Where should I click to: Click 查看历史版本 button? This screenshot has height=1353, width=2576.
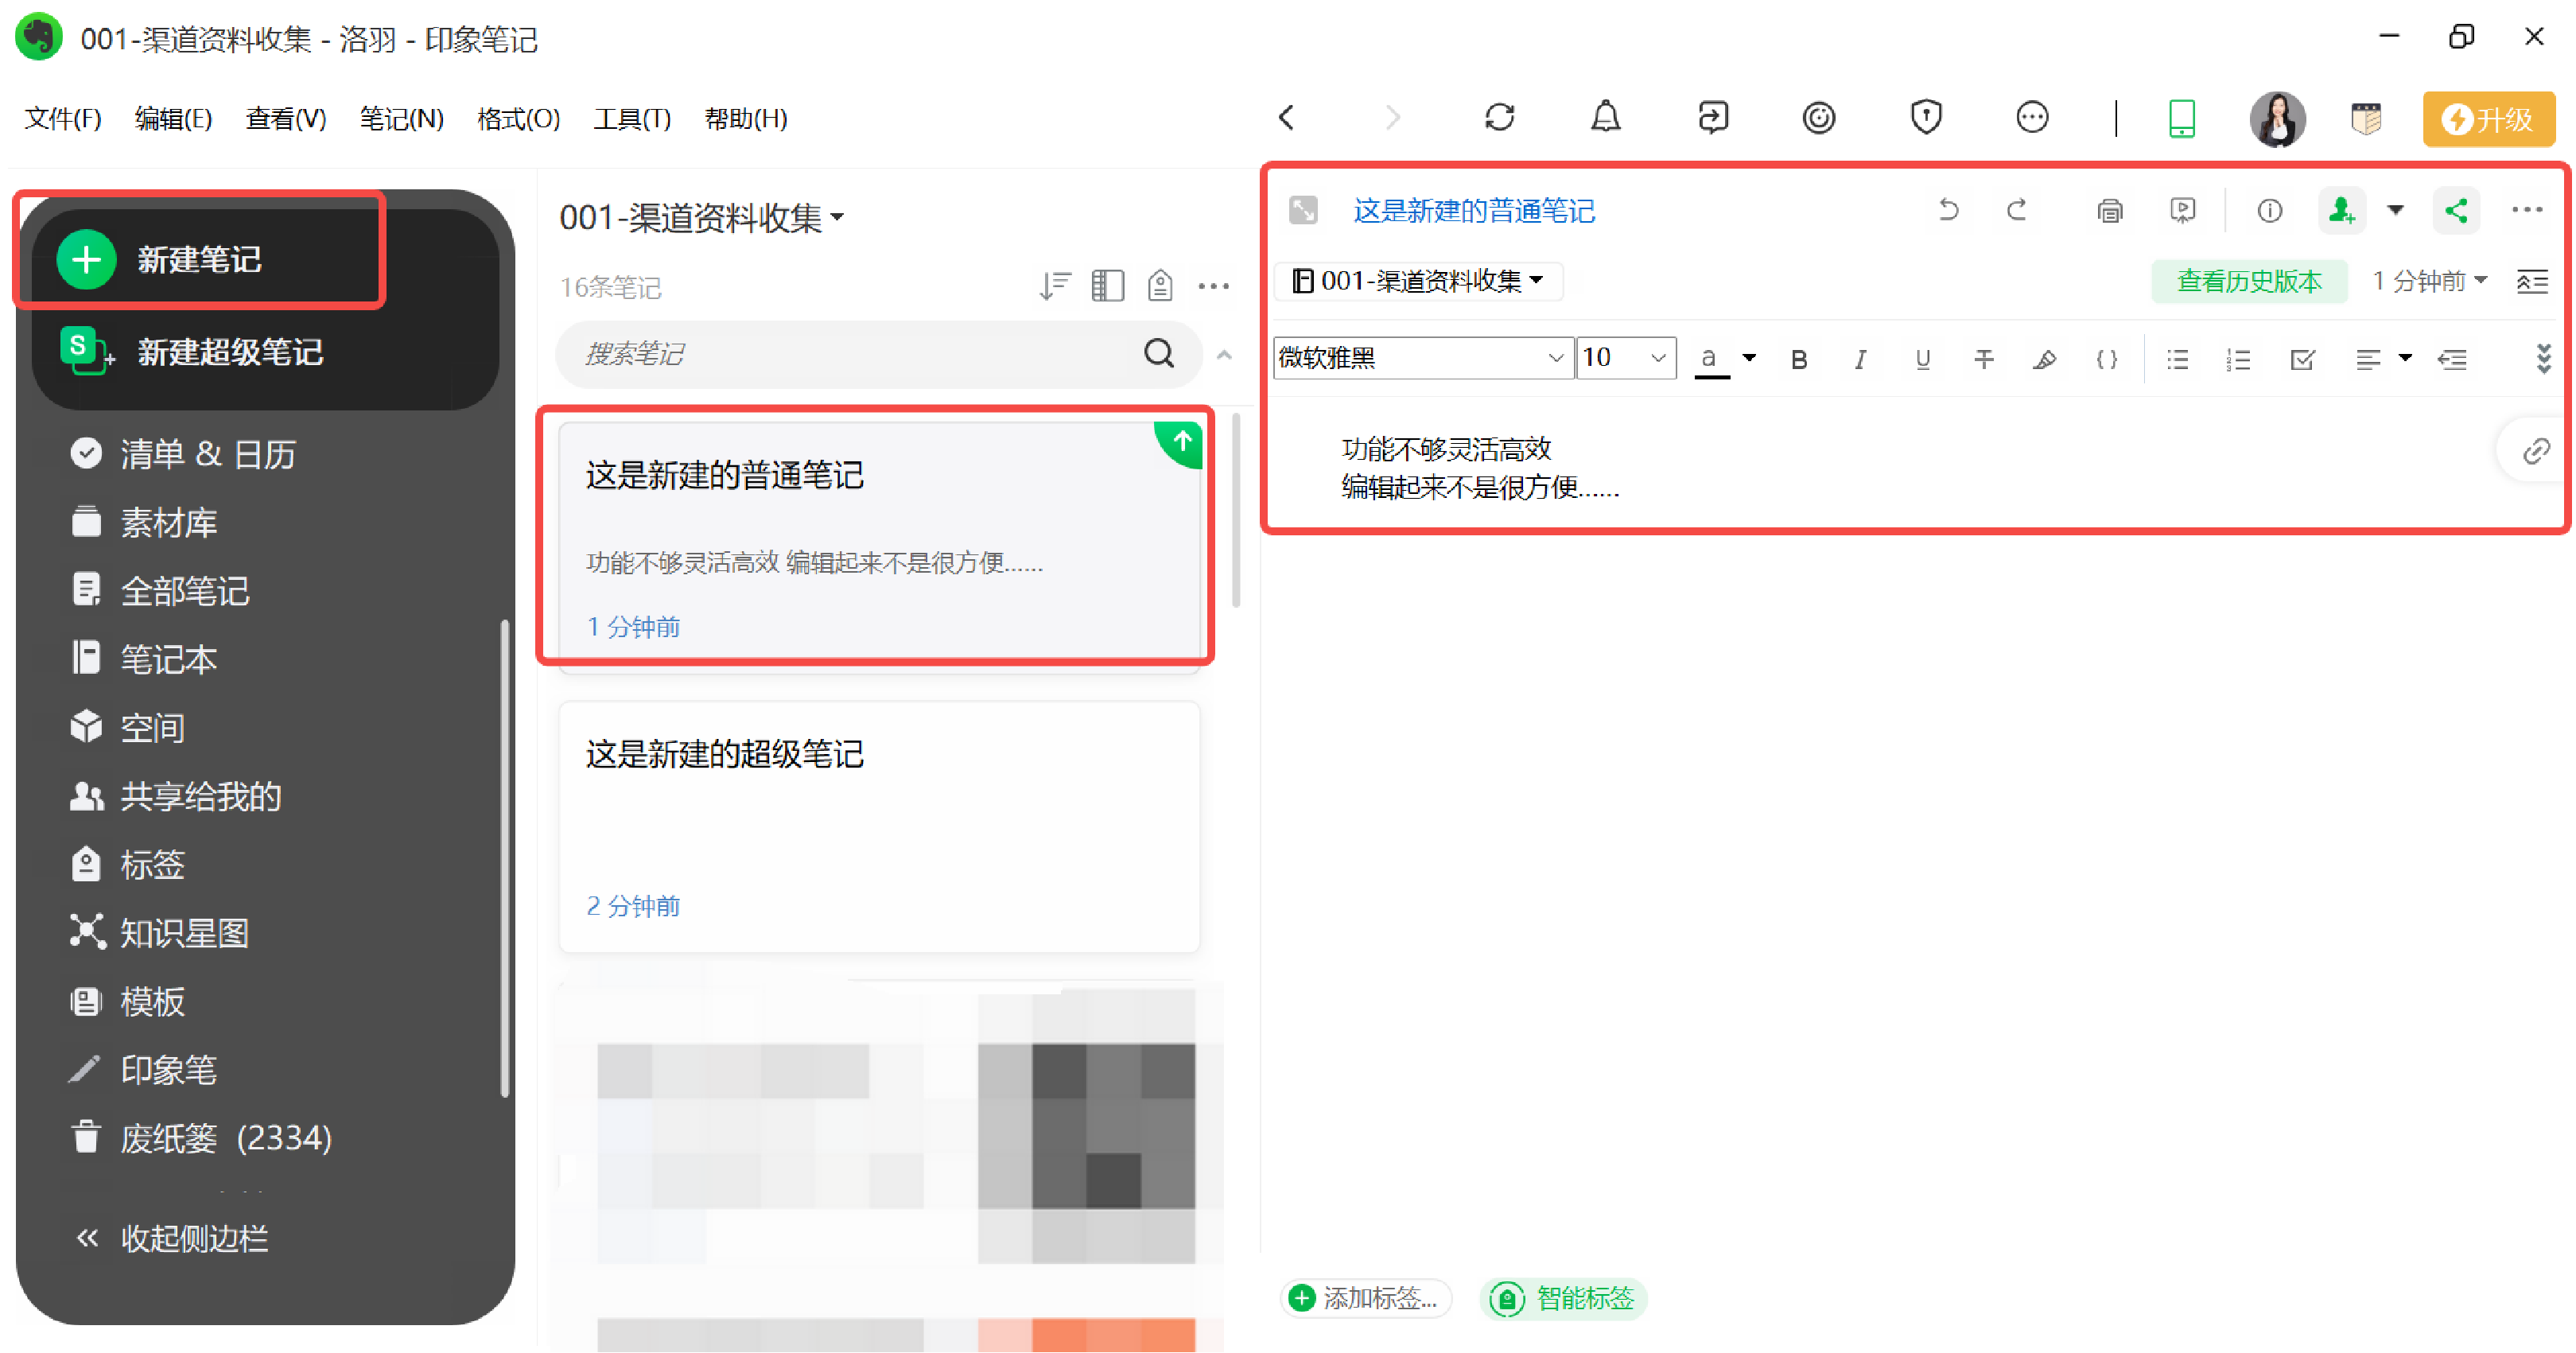pos(2248,281)
